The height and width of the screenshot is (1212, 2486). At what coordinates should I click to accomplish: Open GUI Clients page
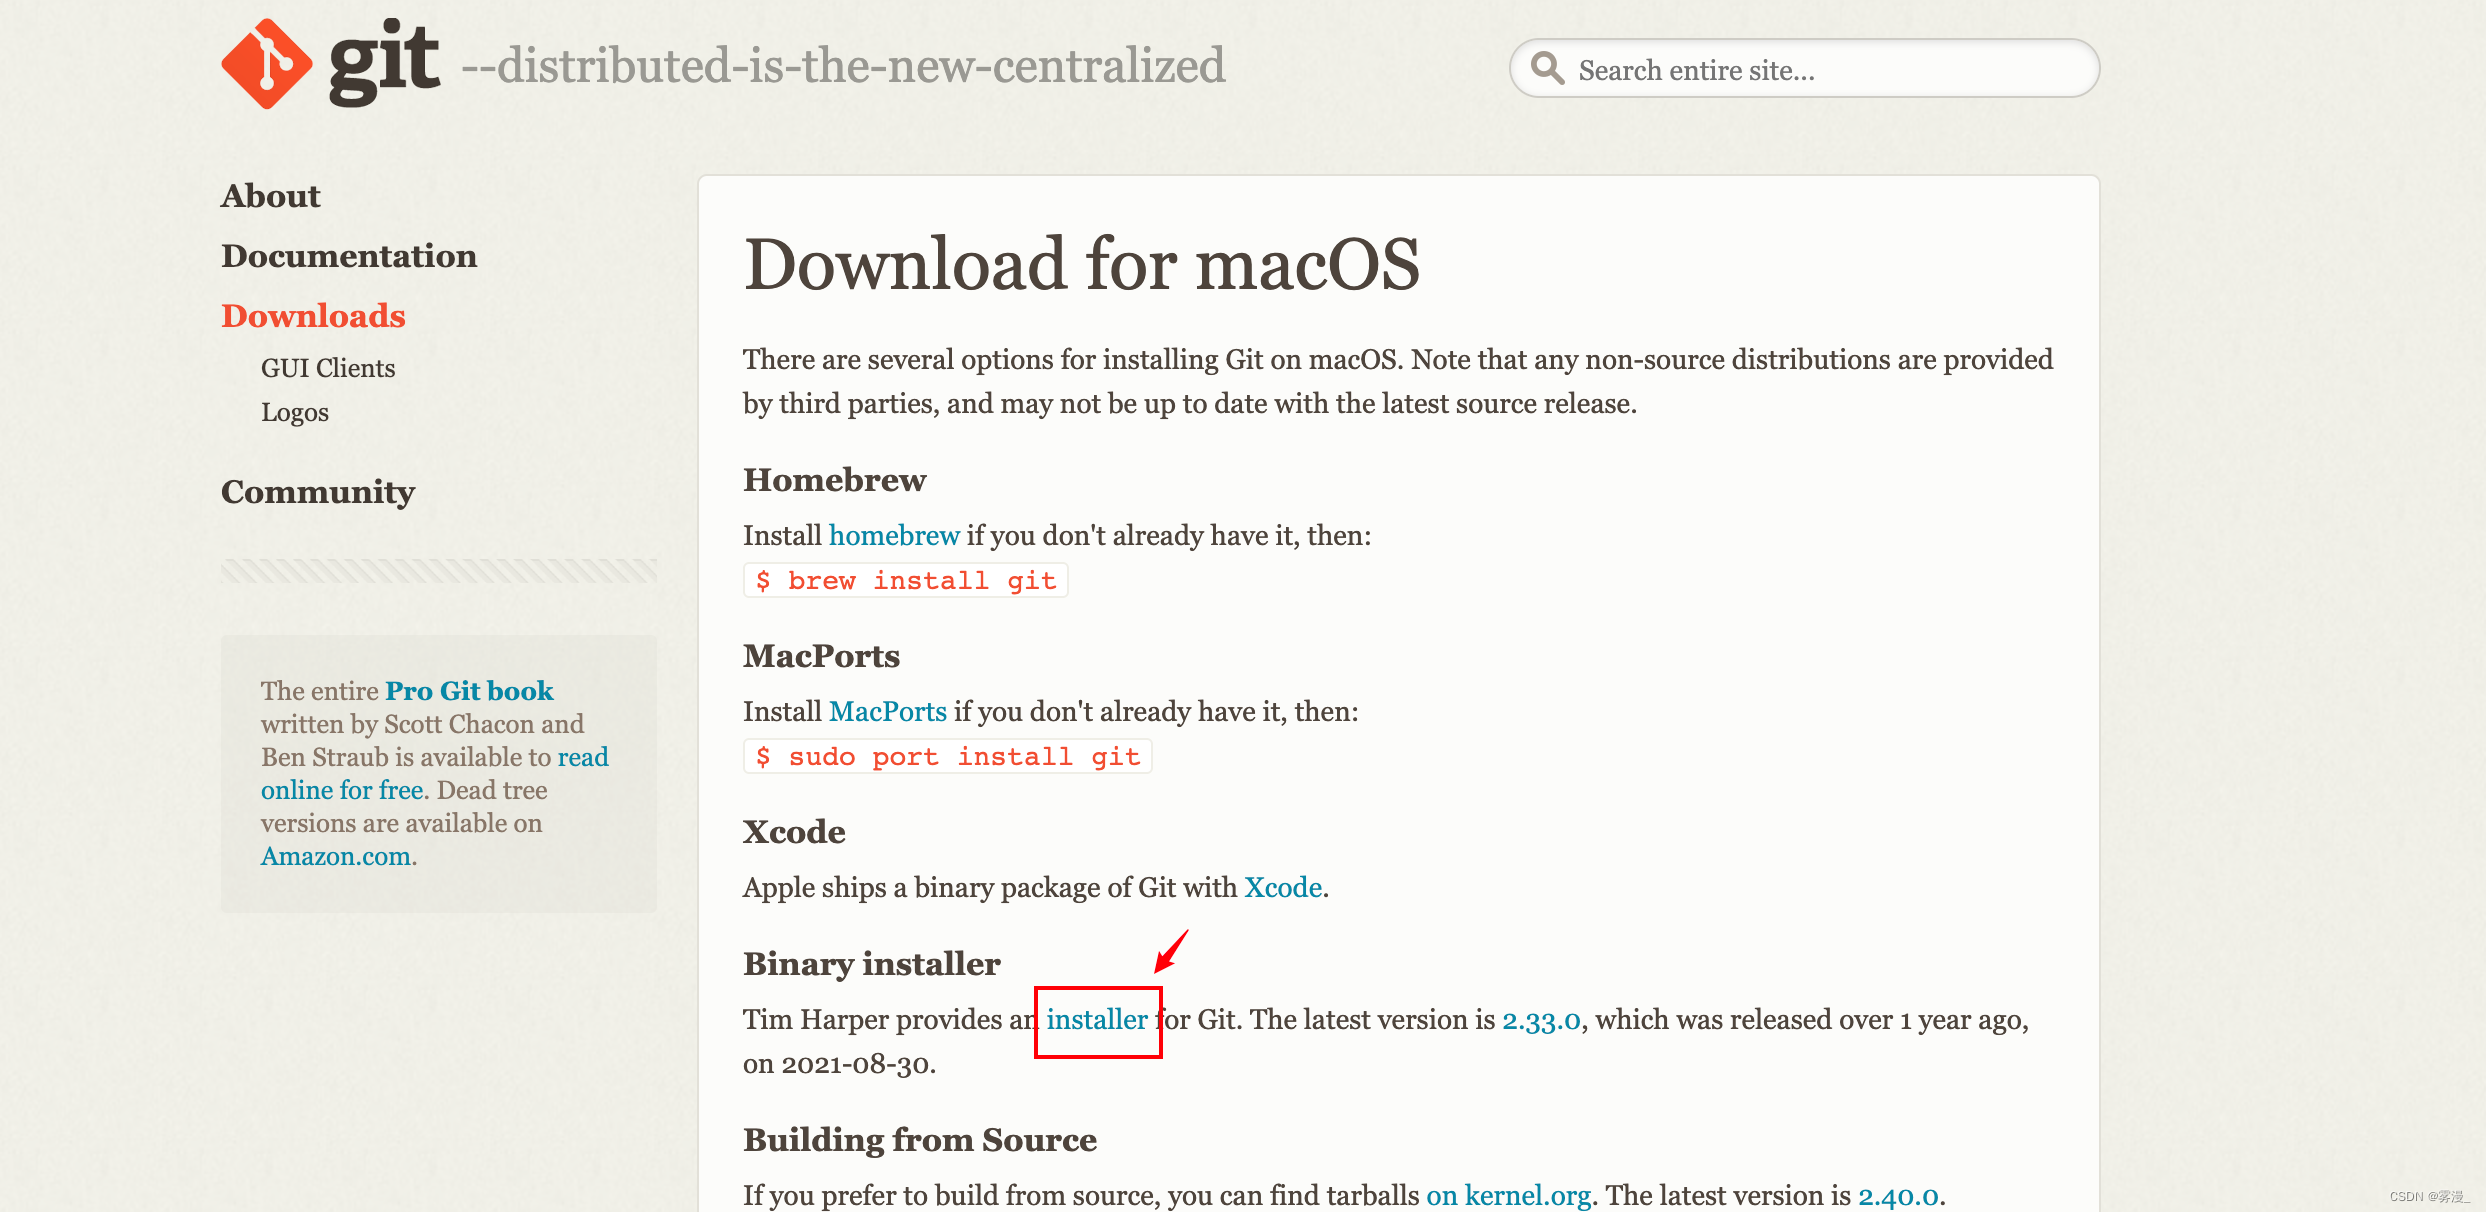tap(328, 367)
